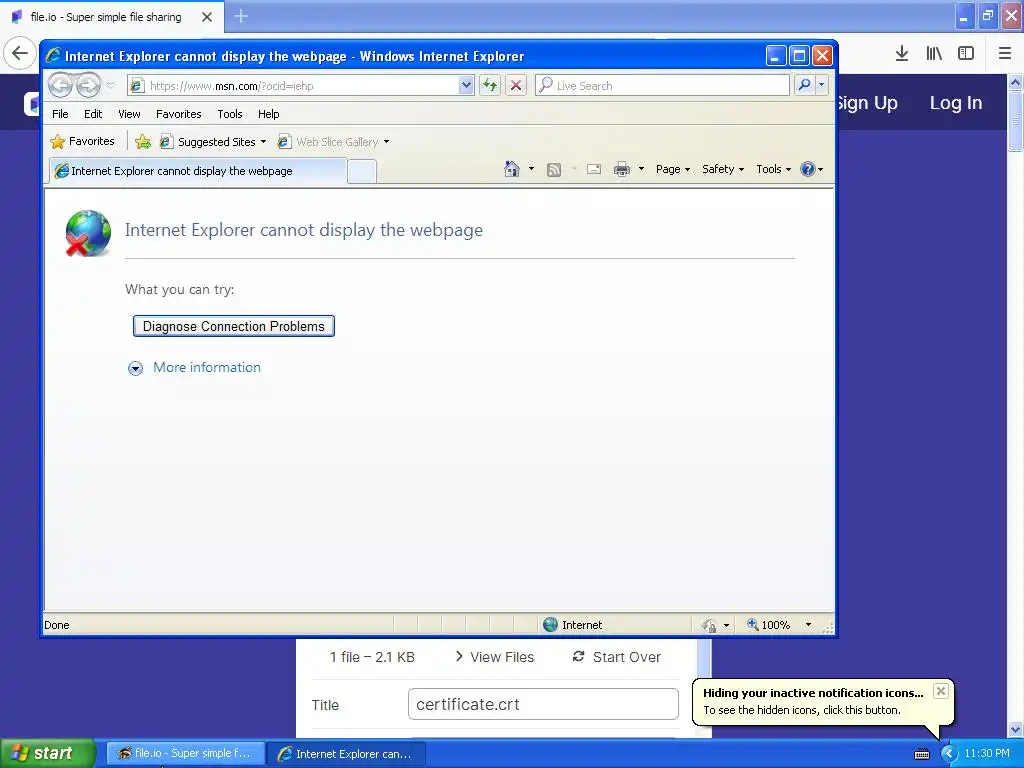Click Log In on file.io page

tap(955, 103)
